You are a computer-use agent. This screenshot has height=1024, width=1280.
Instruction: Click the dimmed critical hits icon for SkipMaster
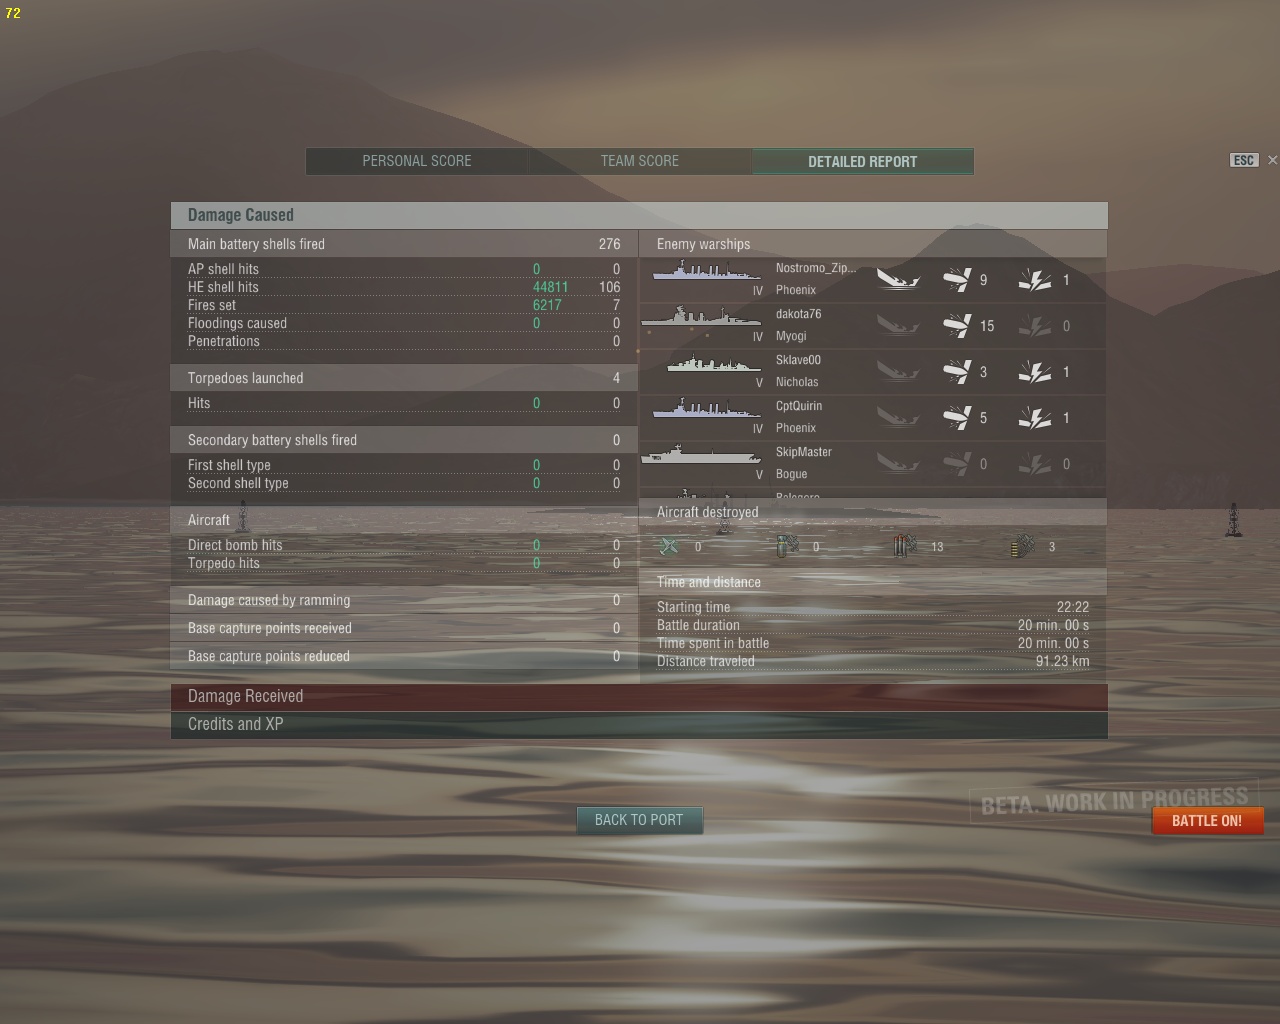[x=1035, y=464]
